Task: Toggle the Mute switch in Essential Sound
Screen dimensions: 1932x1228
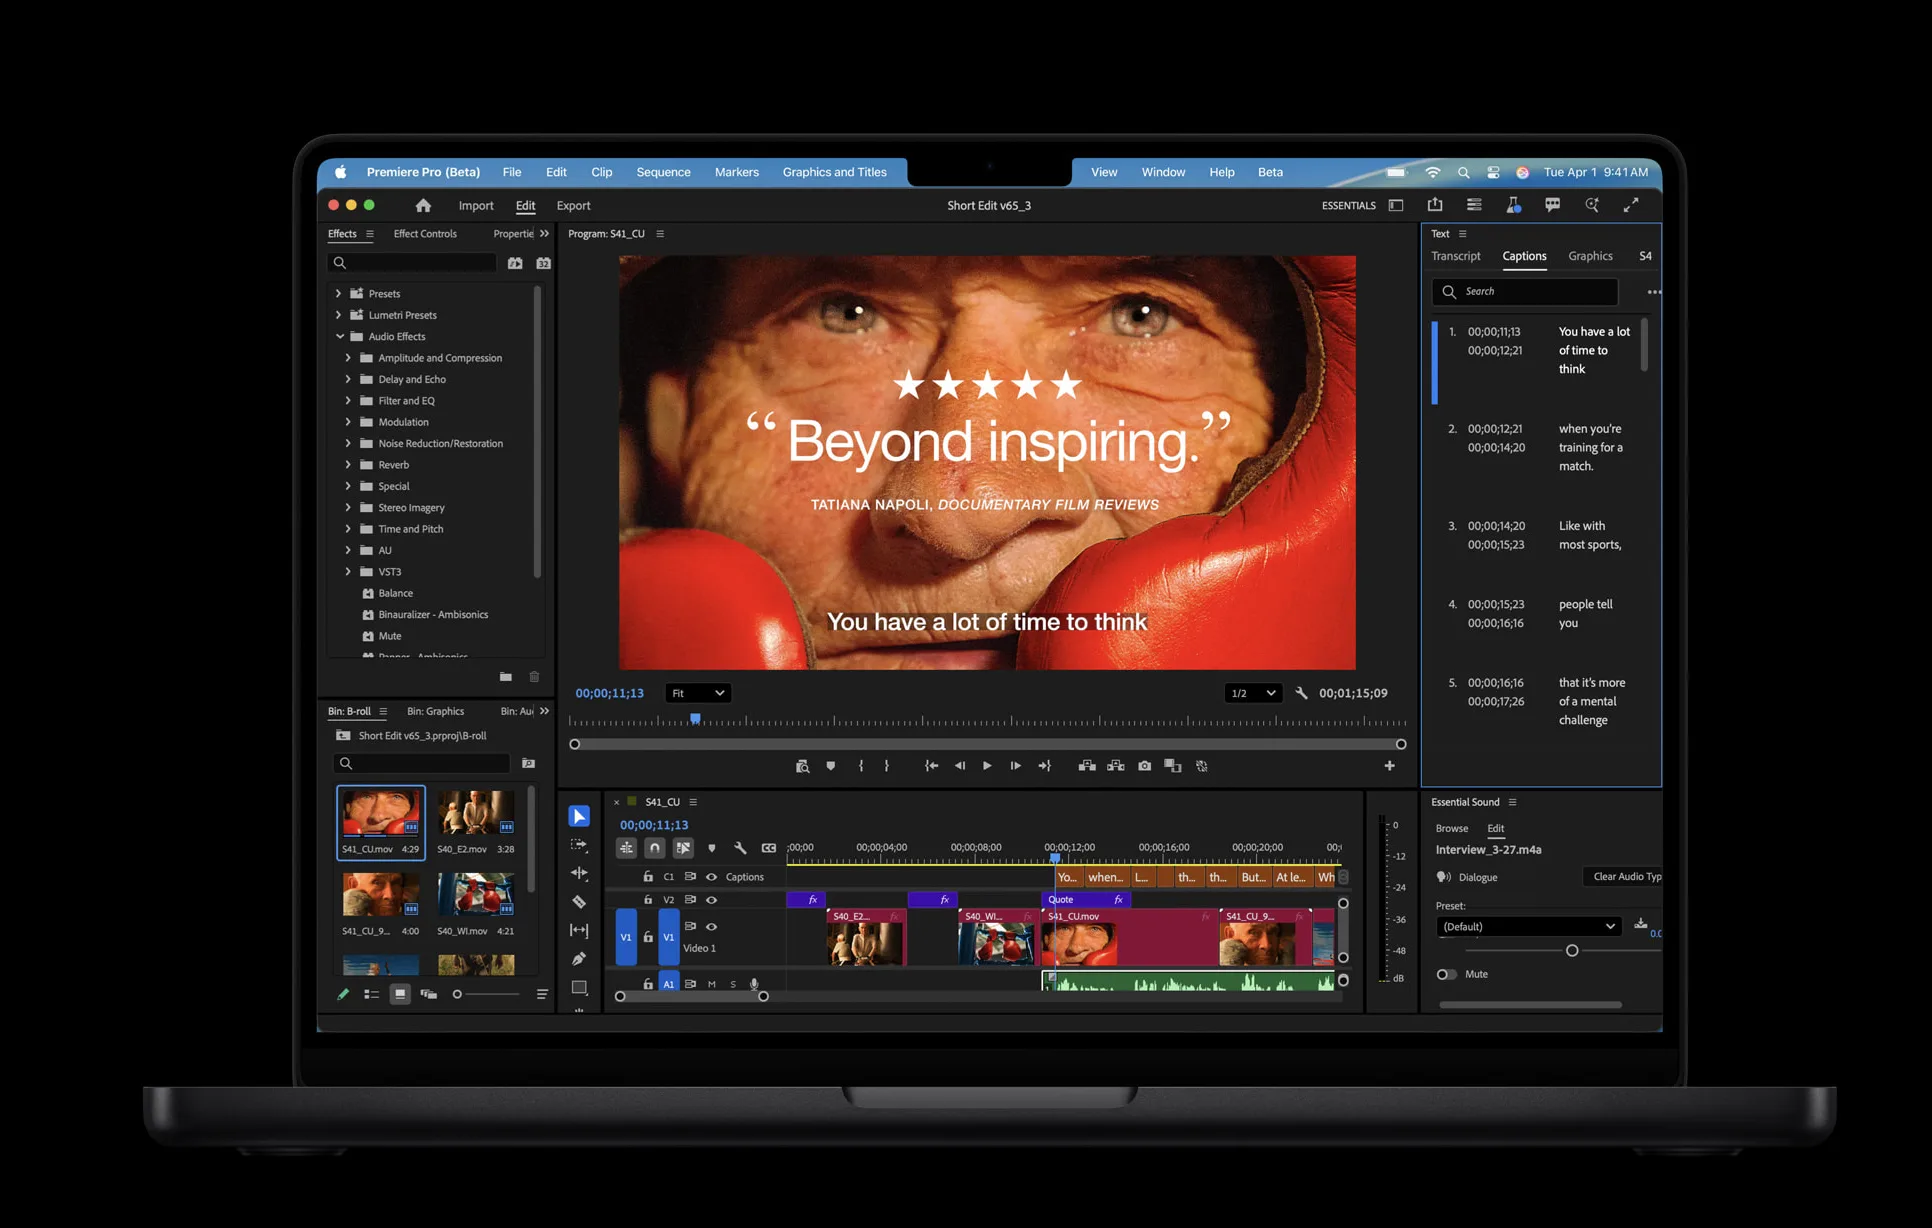Action: (x=1446, y=974)
